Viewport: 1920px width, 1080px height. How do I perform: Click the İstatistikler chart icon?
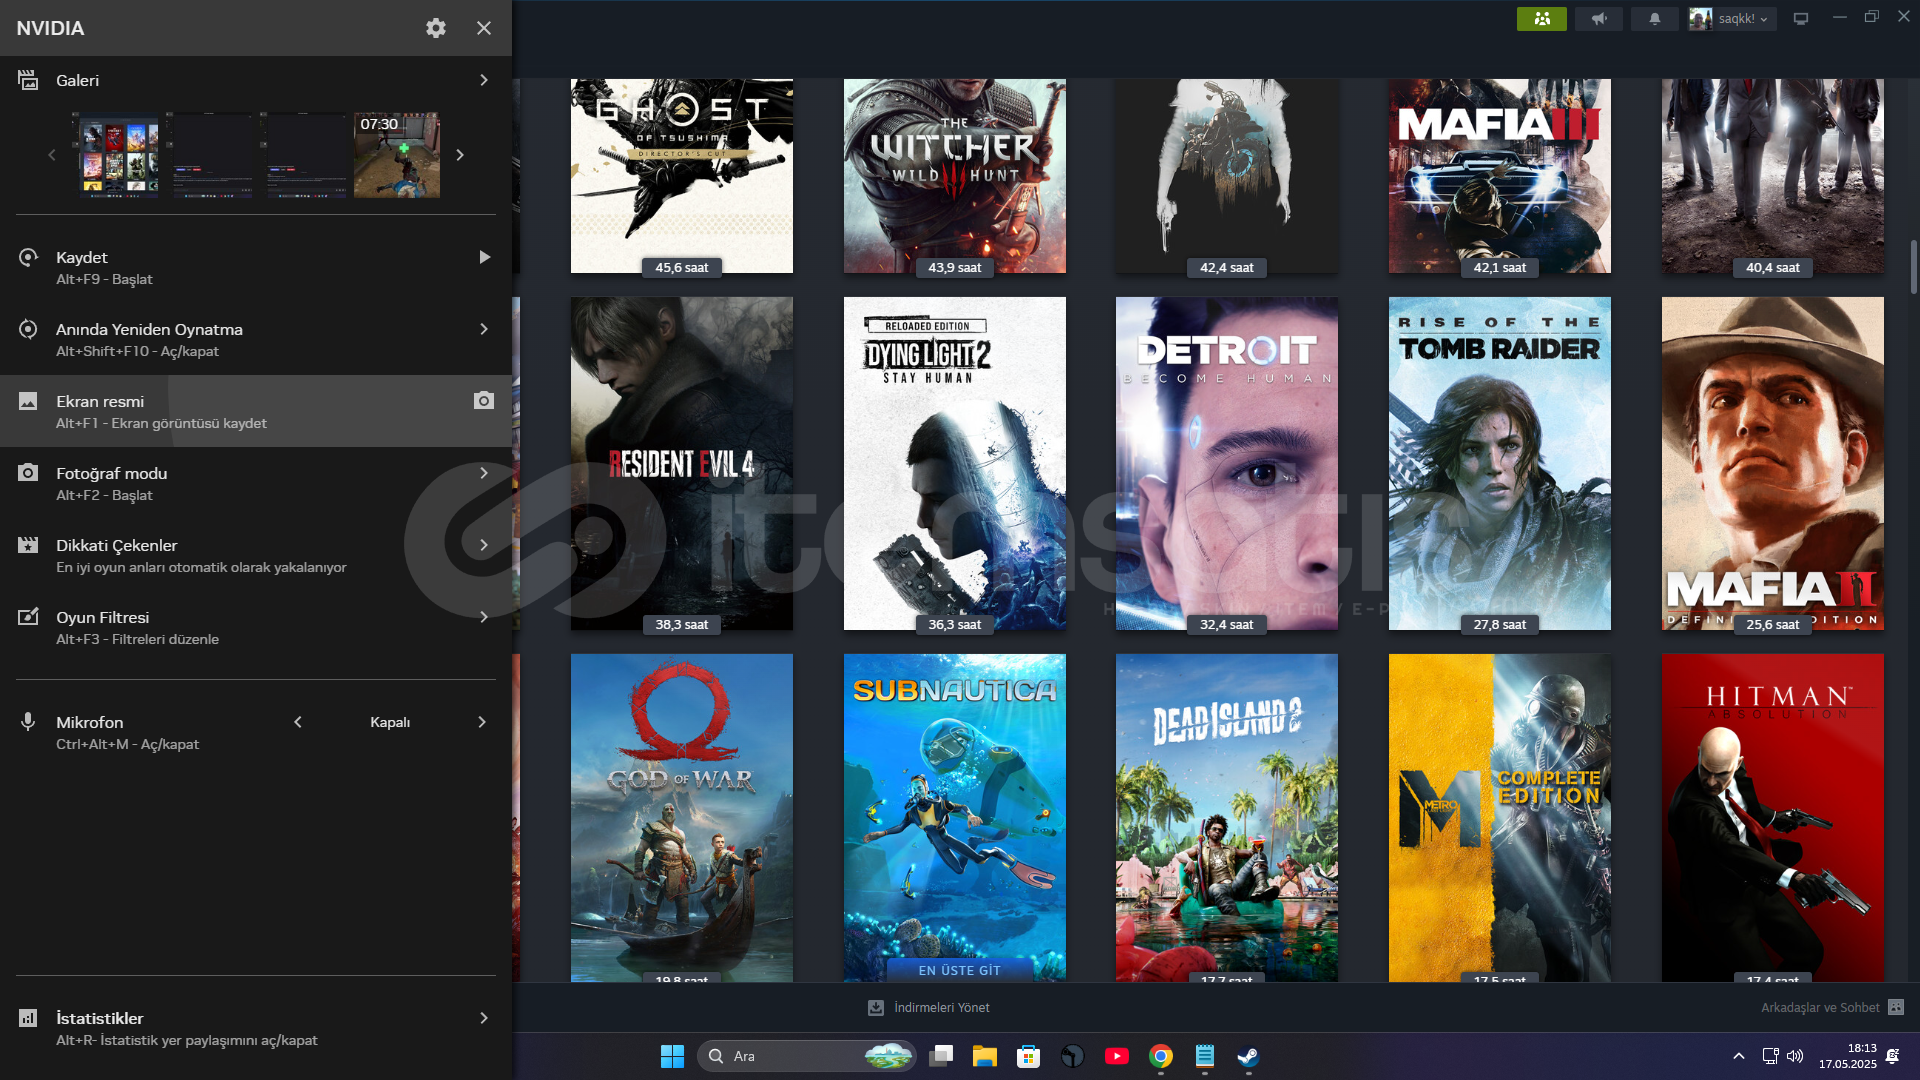coord(28,1018)
